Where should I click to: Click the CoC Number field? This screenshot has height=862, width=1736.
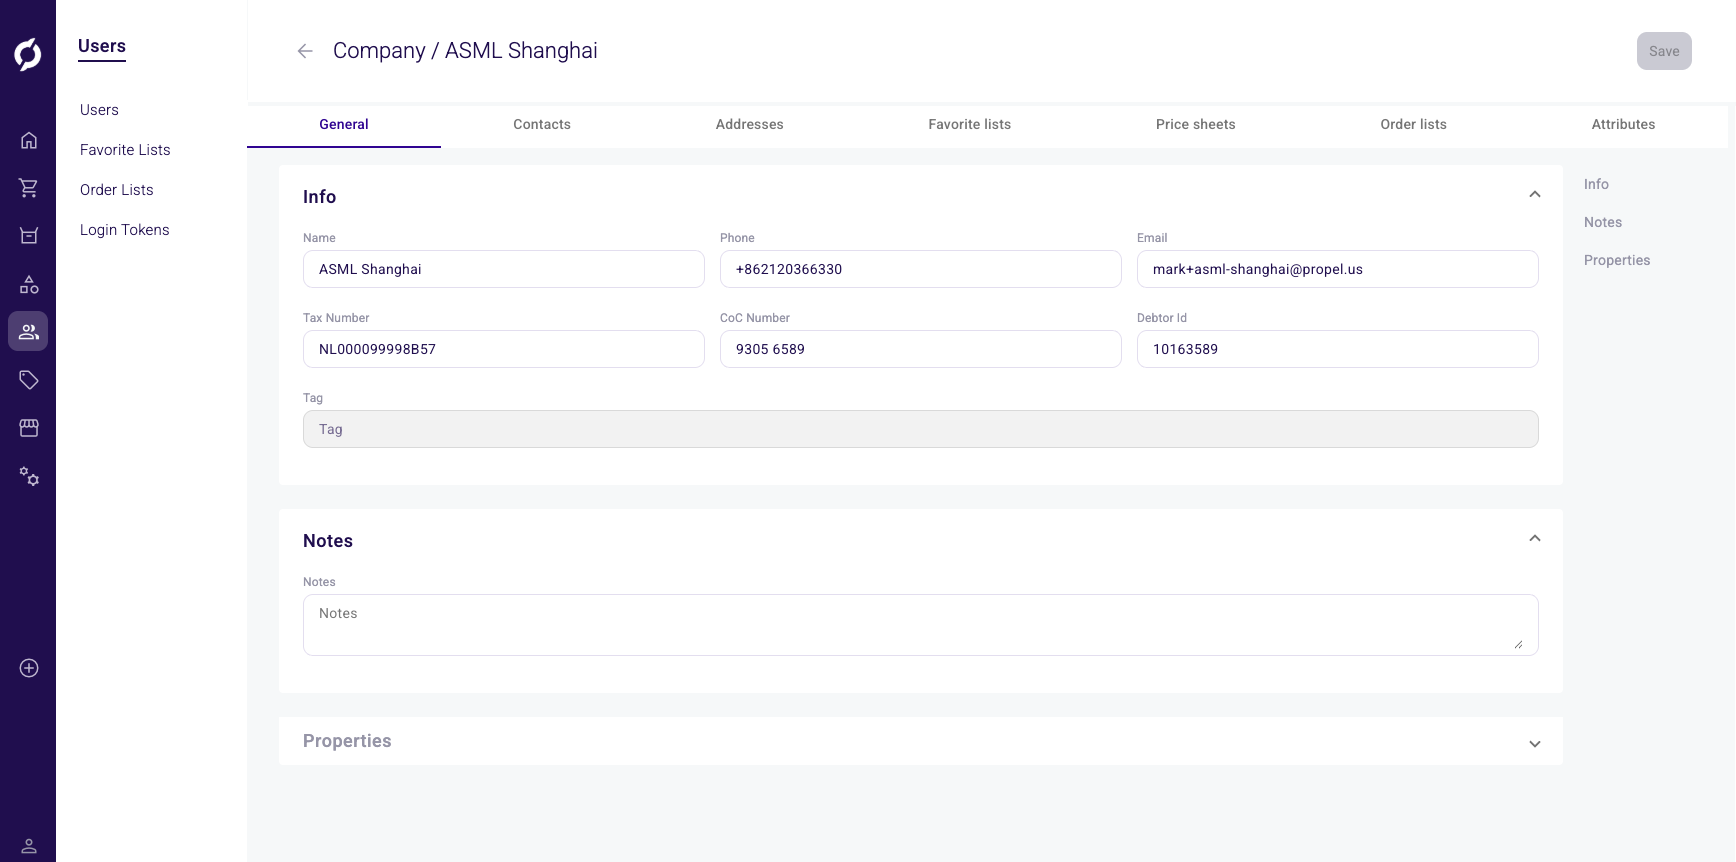[x=921, y=349]
